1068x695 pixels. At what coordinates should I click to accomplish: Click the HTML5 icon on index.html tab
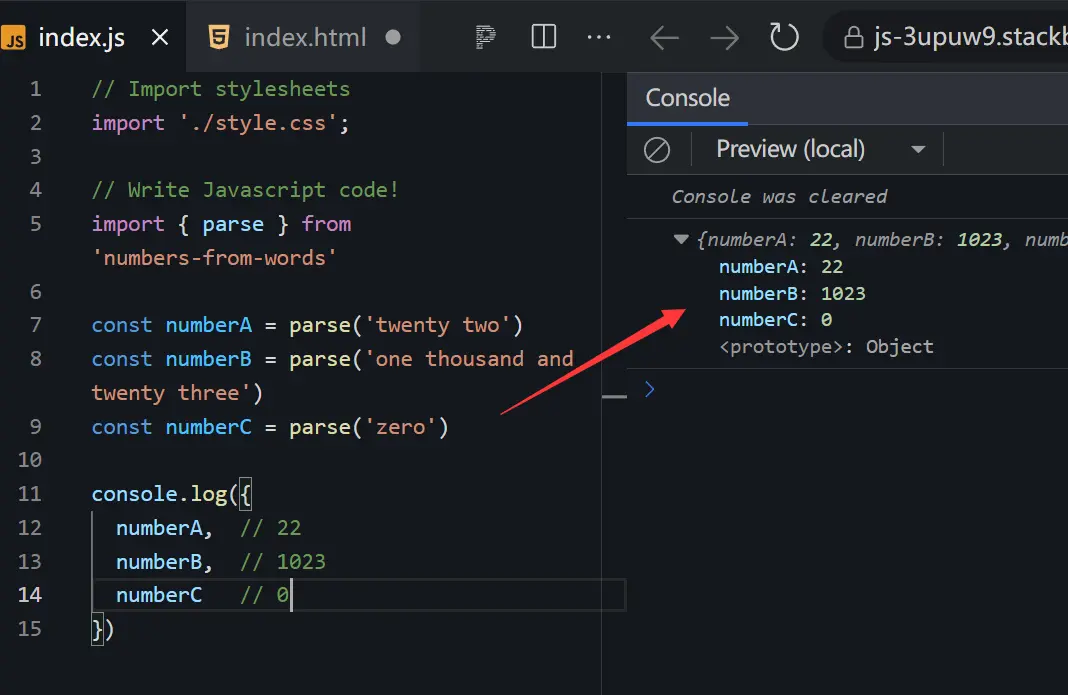[x=217, y=38]
